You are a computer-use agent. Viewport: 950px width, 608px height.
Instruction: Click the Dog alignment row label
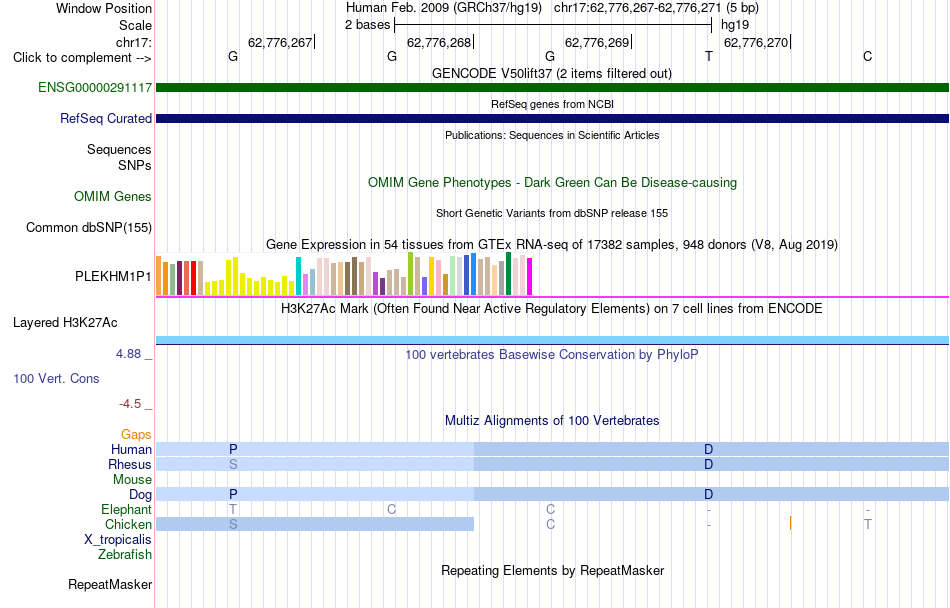coord(140,494)
